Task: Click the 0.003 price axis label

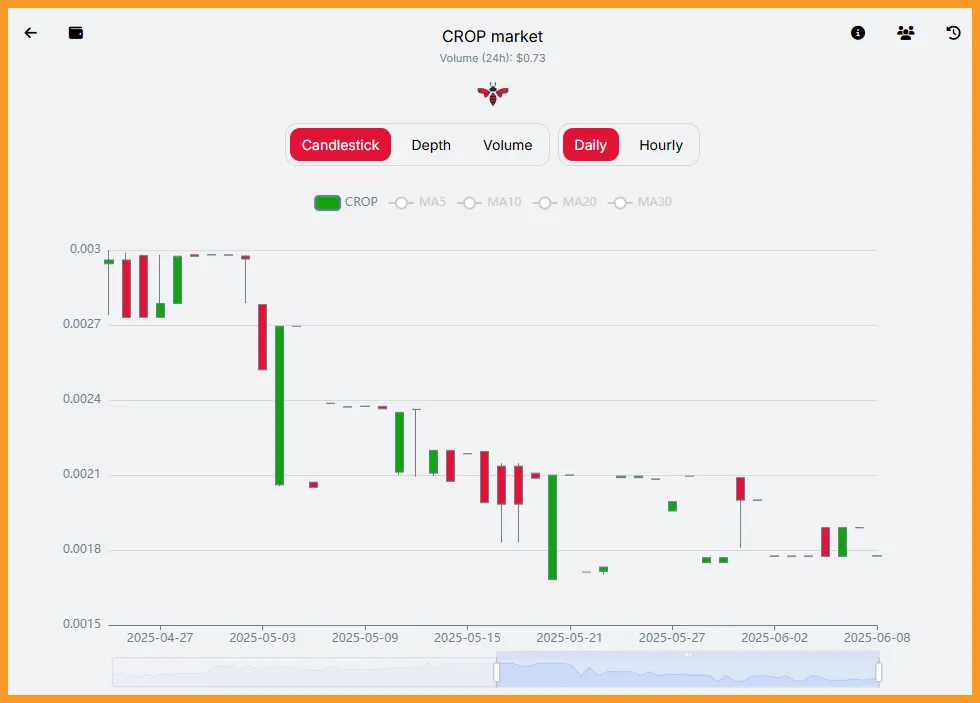Action: point(85,249)
